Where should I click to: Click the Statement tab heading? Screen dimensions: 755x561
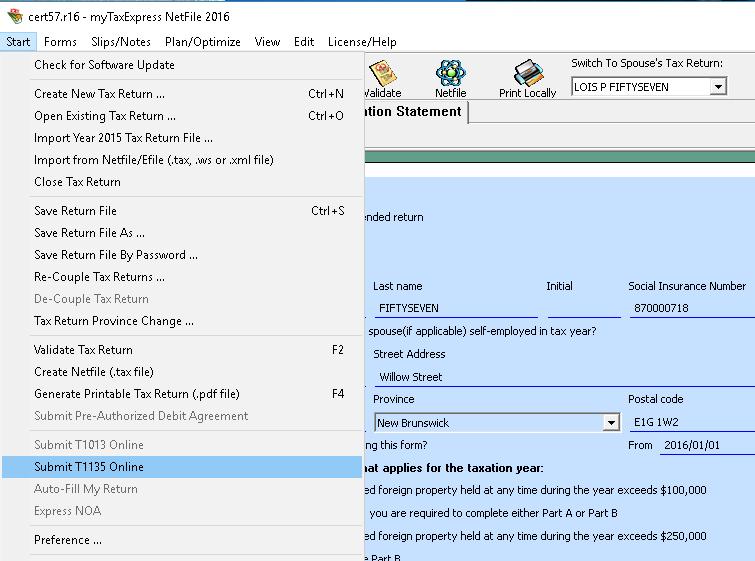point(415,112)
